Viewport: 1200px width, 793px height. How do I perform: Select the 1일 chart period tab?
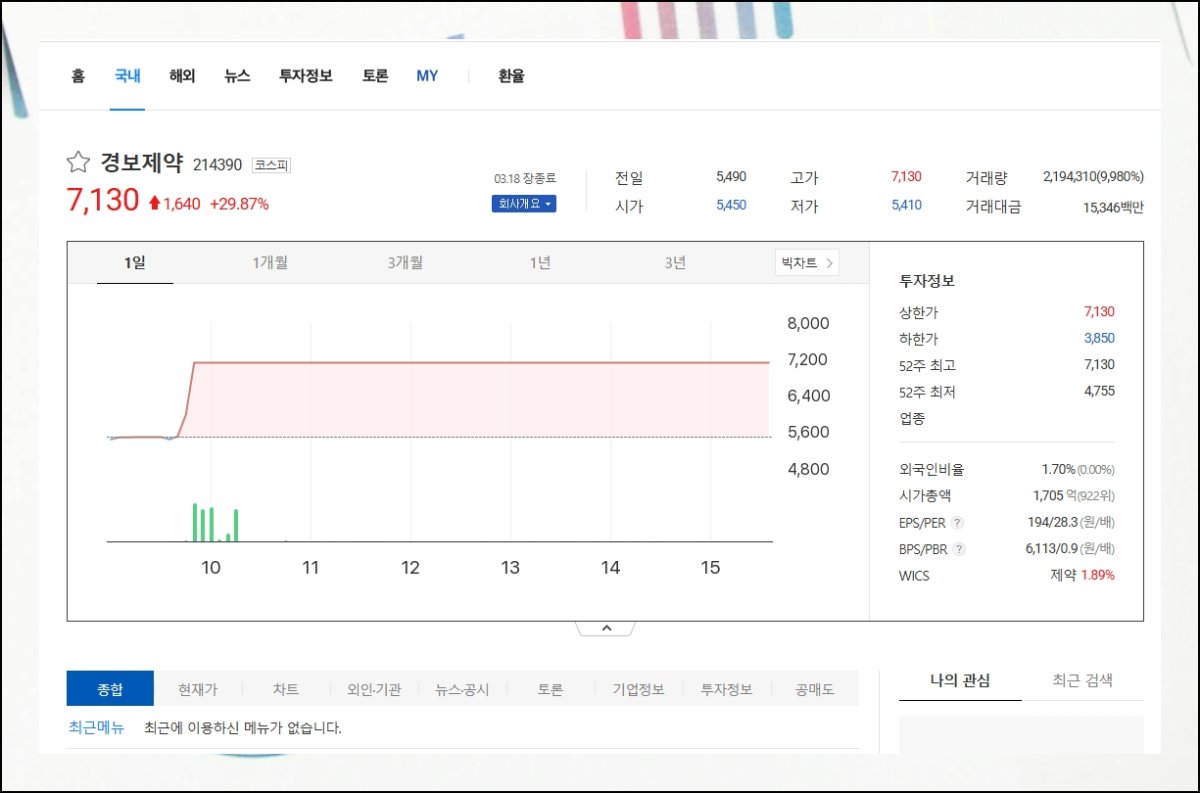tap(135, 263)
